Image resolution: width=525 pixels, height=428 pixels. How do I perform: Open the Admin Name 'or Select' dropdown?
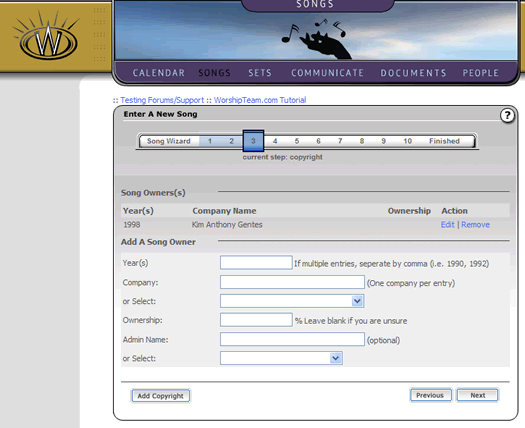(x=281, y=358)
